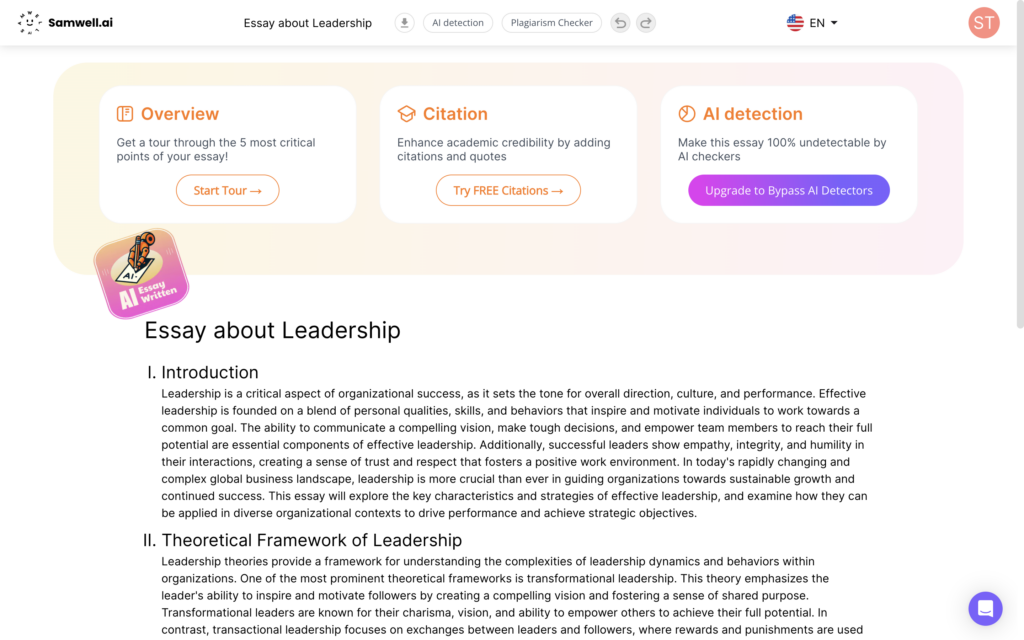Open the support chat bubble icon

click(985, 608)
